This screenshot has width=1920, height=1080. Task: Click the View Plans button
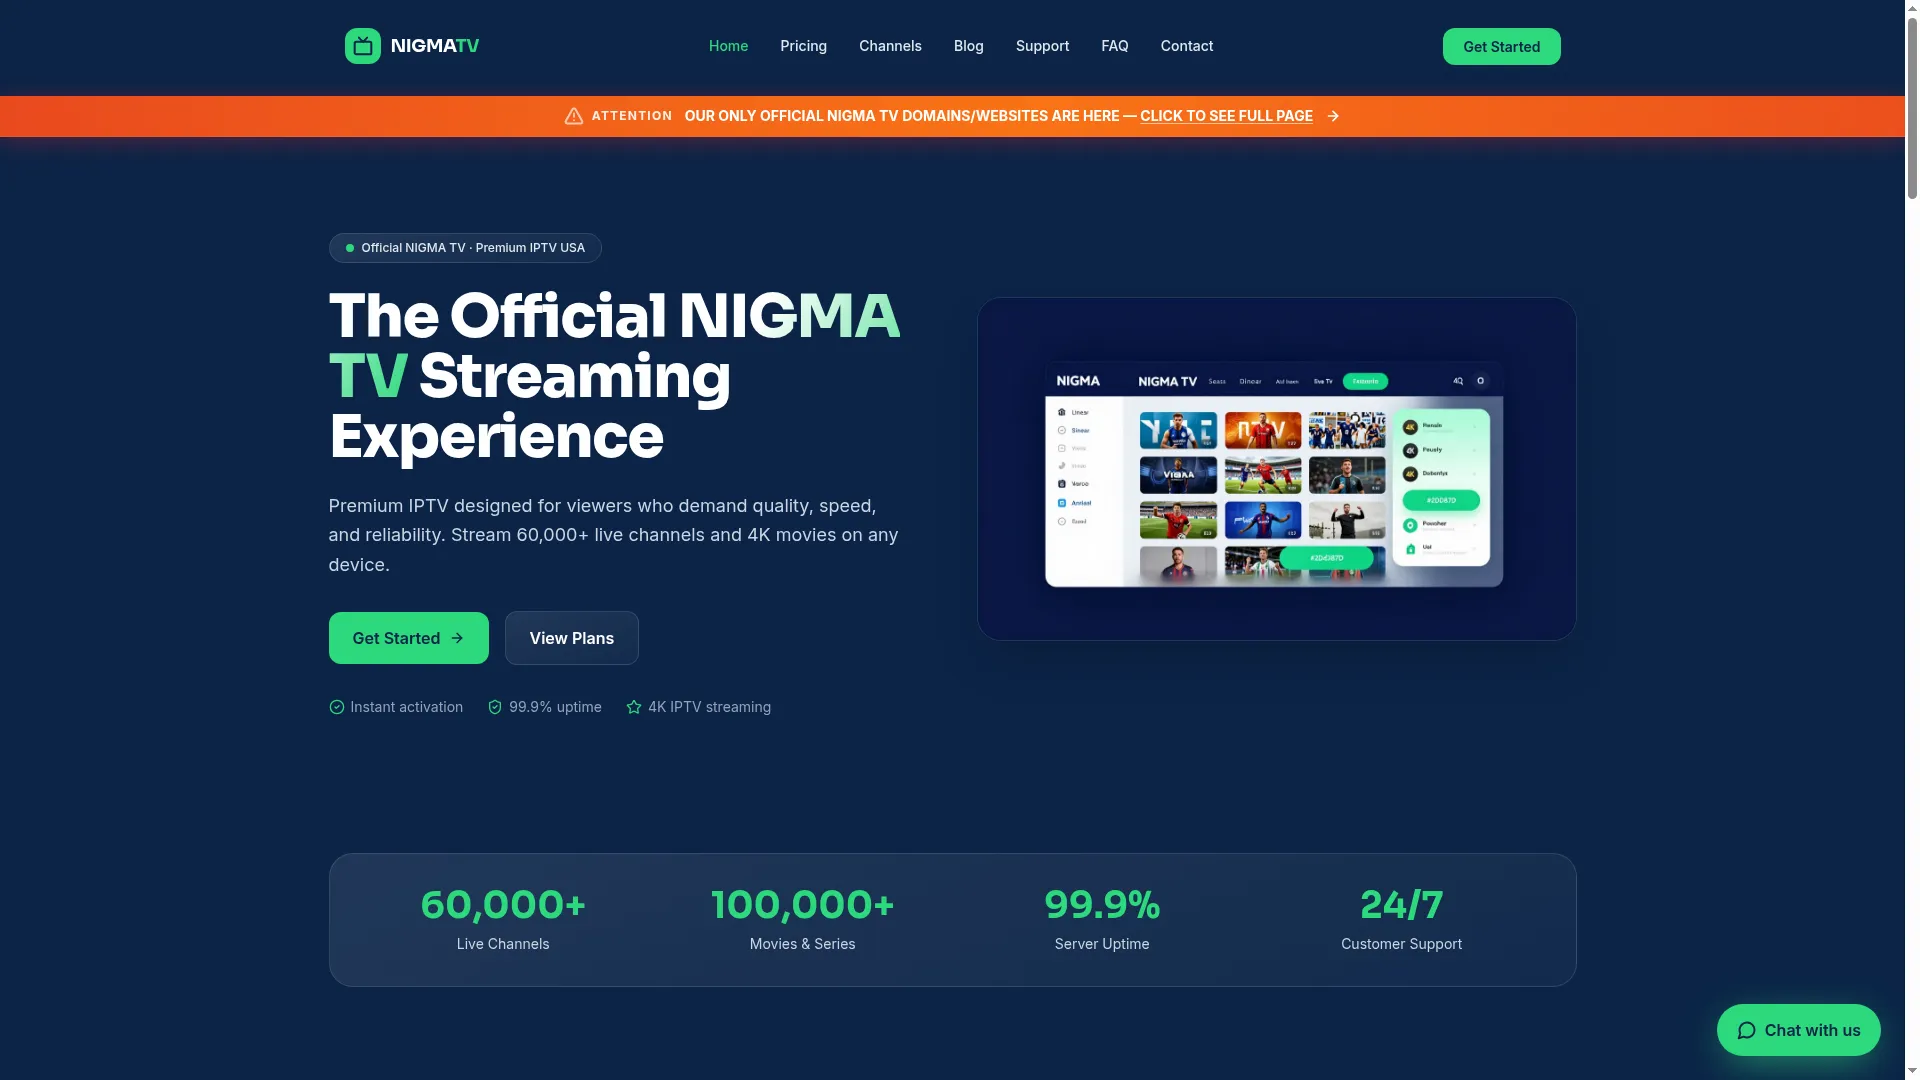(571, 638)
